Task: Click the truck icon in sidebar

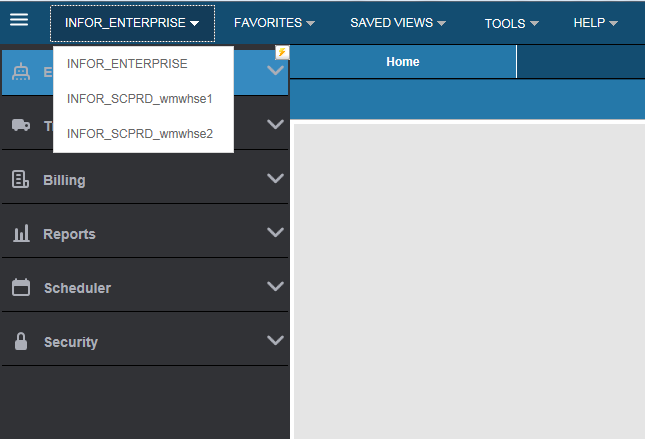Action: [x=20, y=125]
